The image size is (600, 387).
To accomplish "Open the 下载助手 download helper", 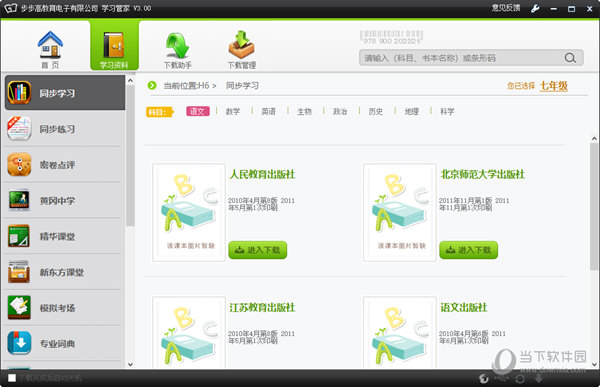I will 178,50.
